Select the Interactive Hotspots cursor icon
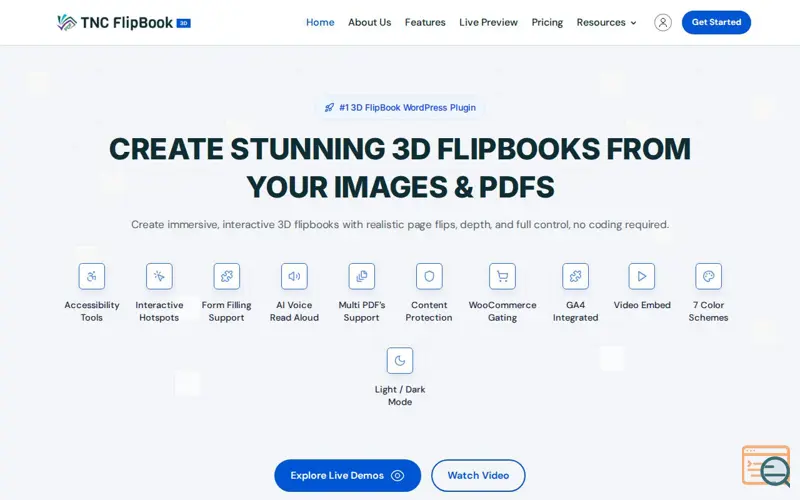This screenshot has width=800, height=500. (159, 276)
